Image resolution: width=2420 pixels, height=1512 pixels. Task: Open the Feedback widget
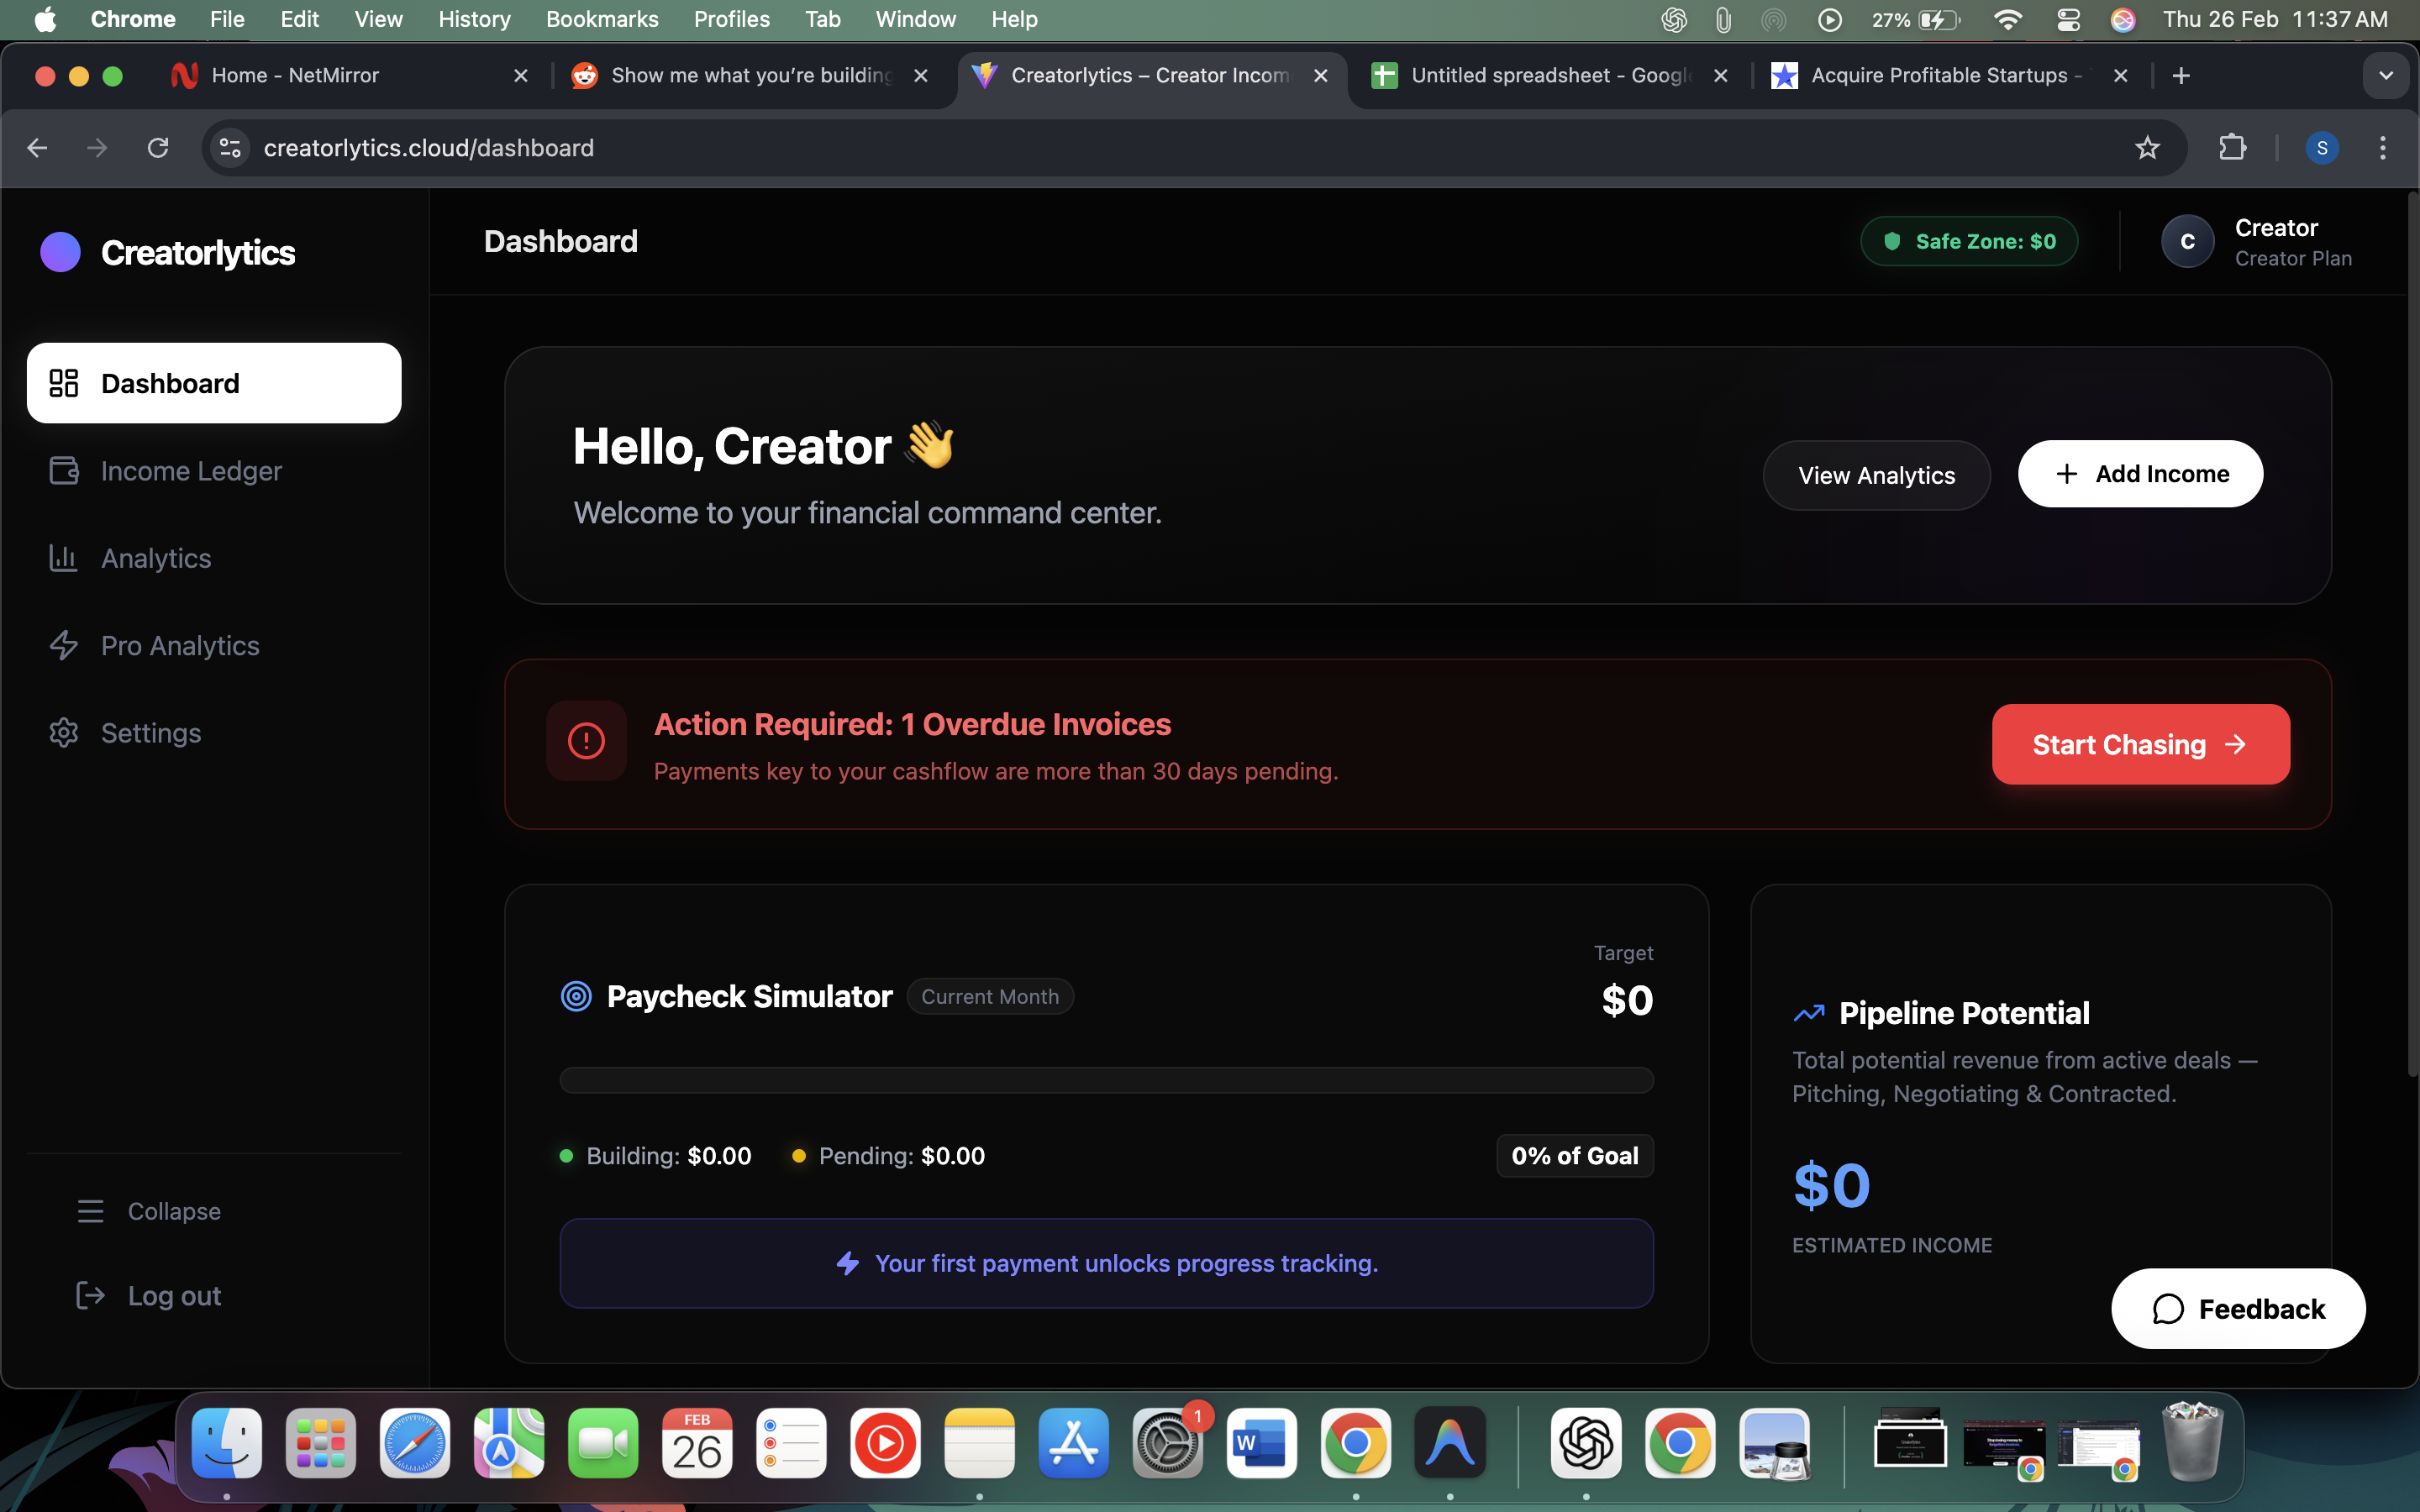(x=2237, y=1308)
